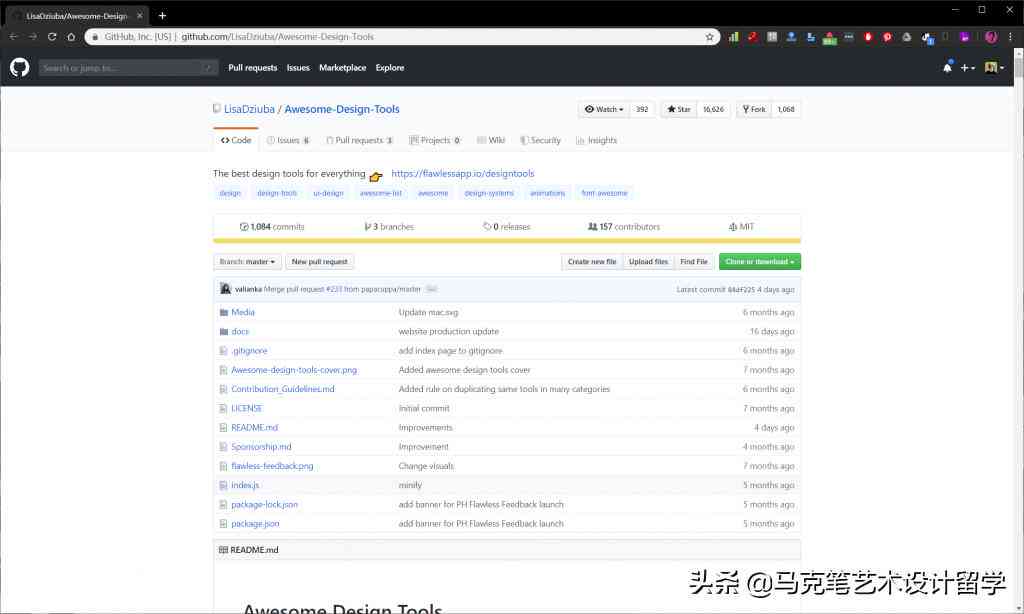Open the package.json file
1024x614 pixels.
pyautogui.click(x=255, y=523)
